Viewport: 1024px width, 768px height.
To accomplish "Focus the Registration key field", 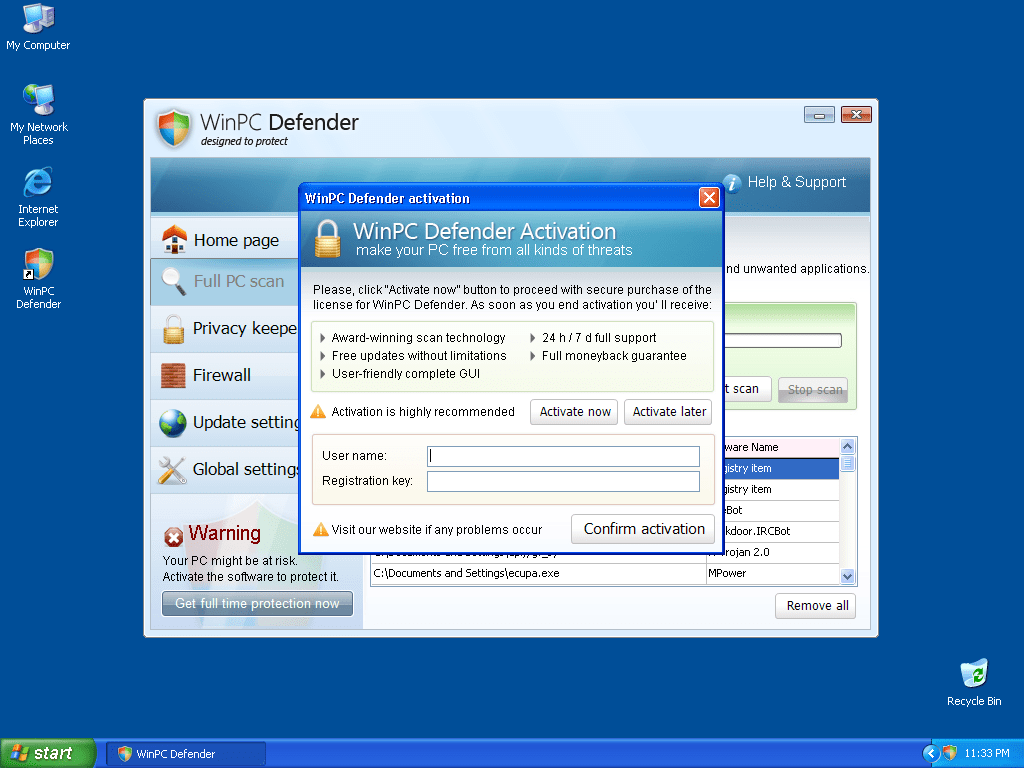I will coord(563,482).
